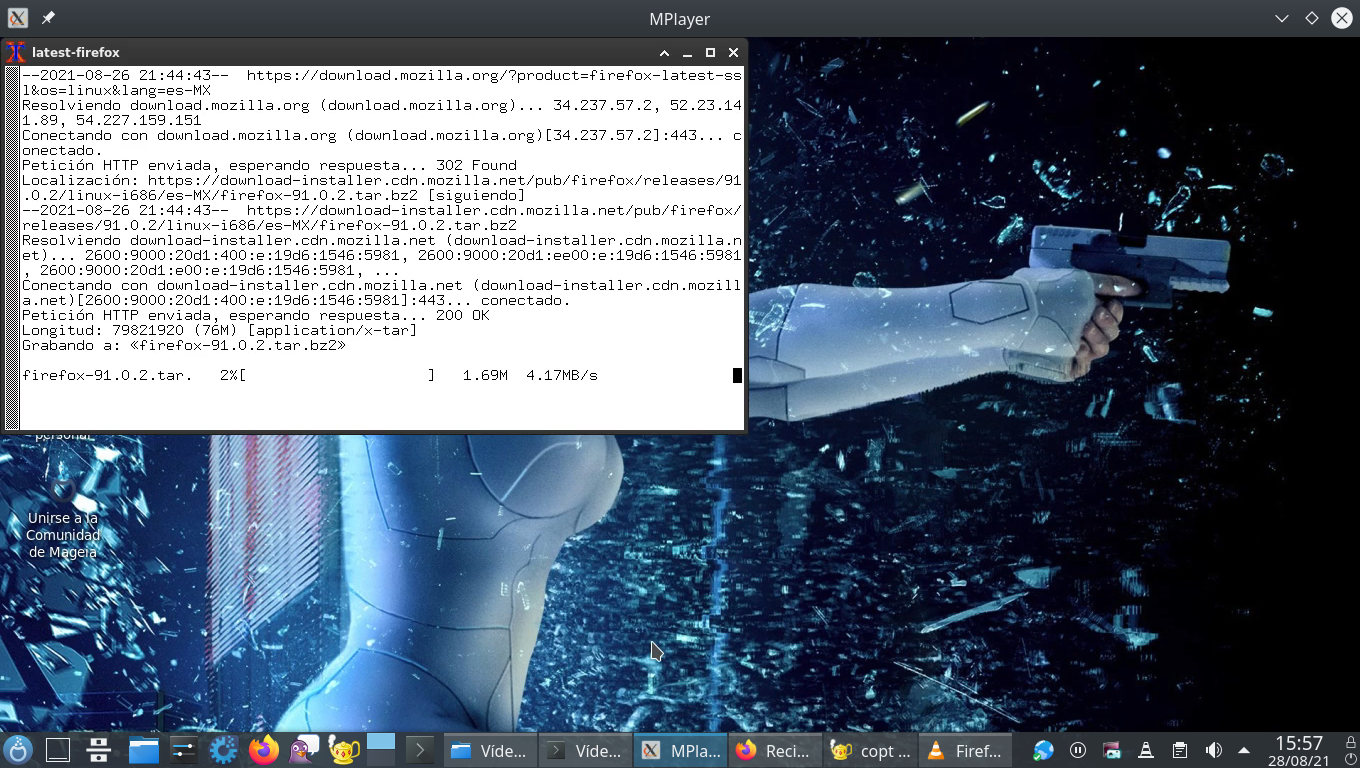Launch the Pidgin messenger icon
The width and height of the screenshot is (1360, 768).
click(304, 750)
